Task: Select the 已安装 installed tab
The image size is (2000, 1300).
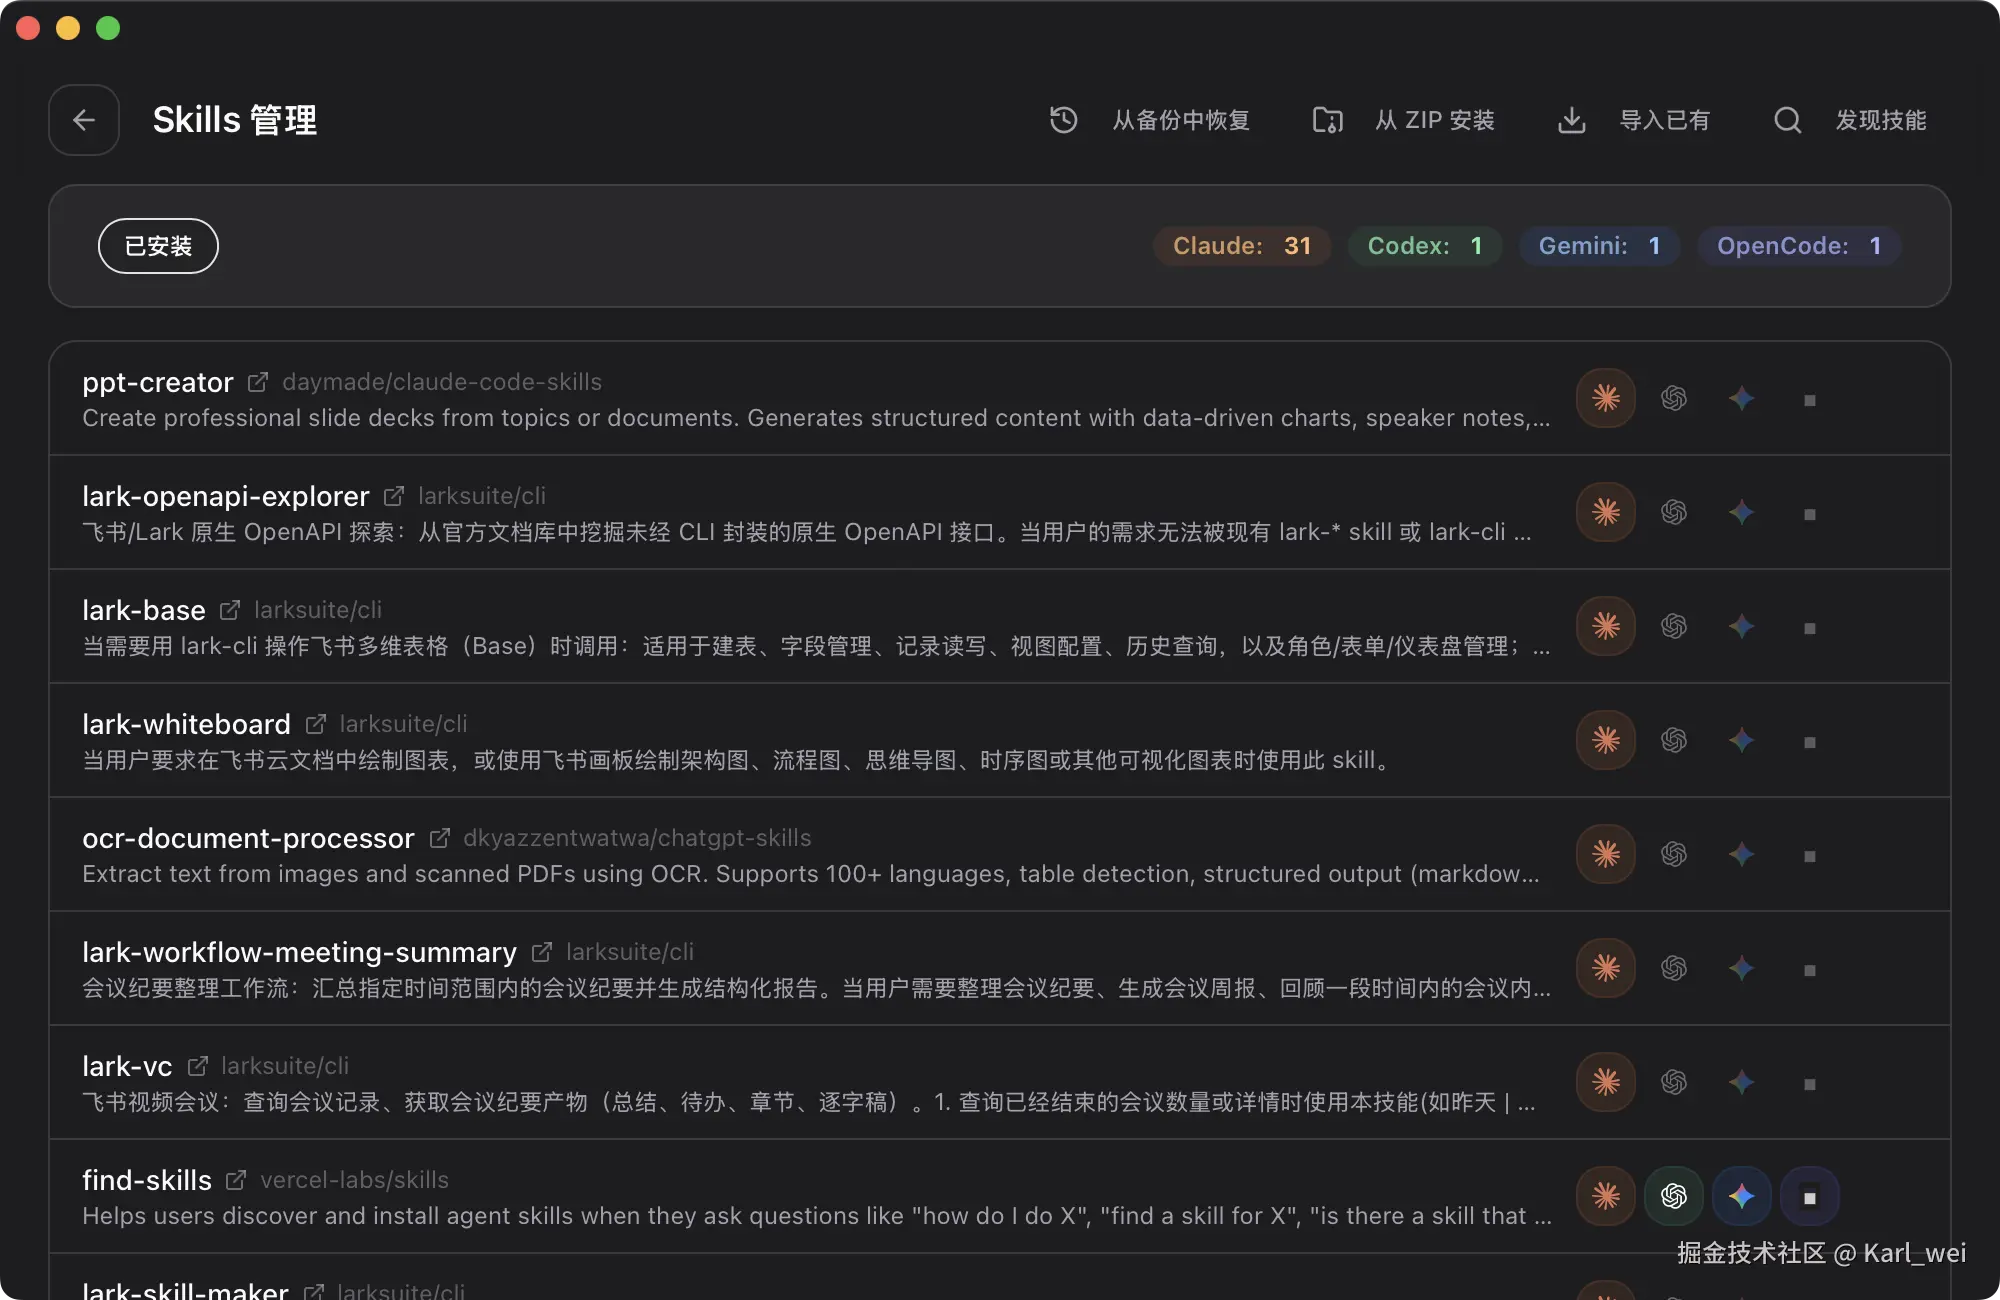Action: click(158, 246)
